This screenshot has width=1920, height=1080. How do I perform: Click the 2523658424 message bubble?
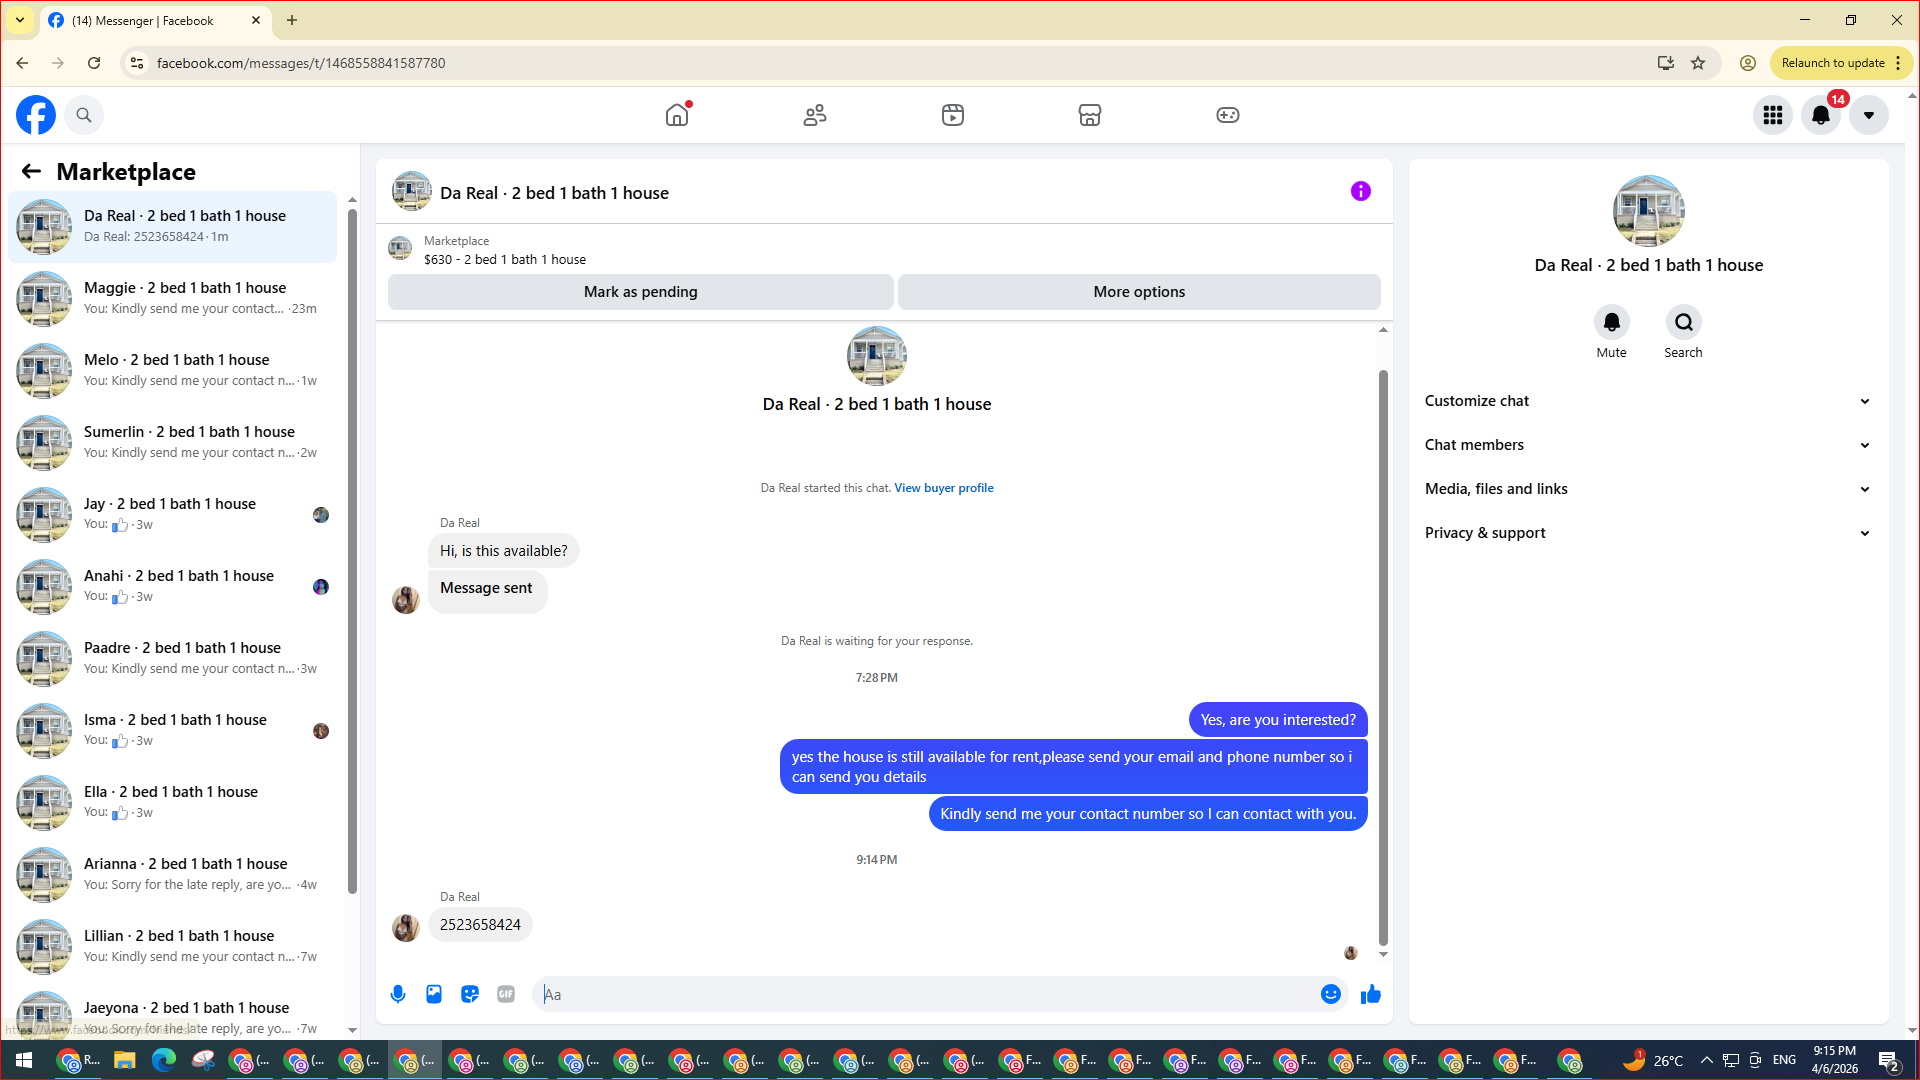click(480, 925)
